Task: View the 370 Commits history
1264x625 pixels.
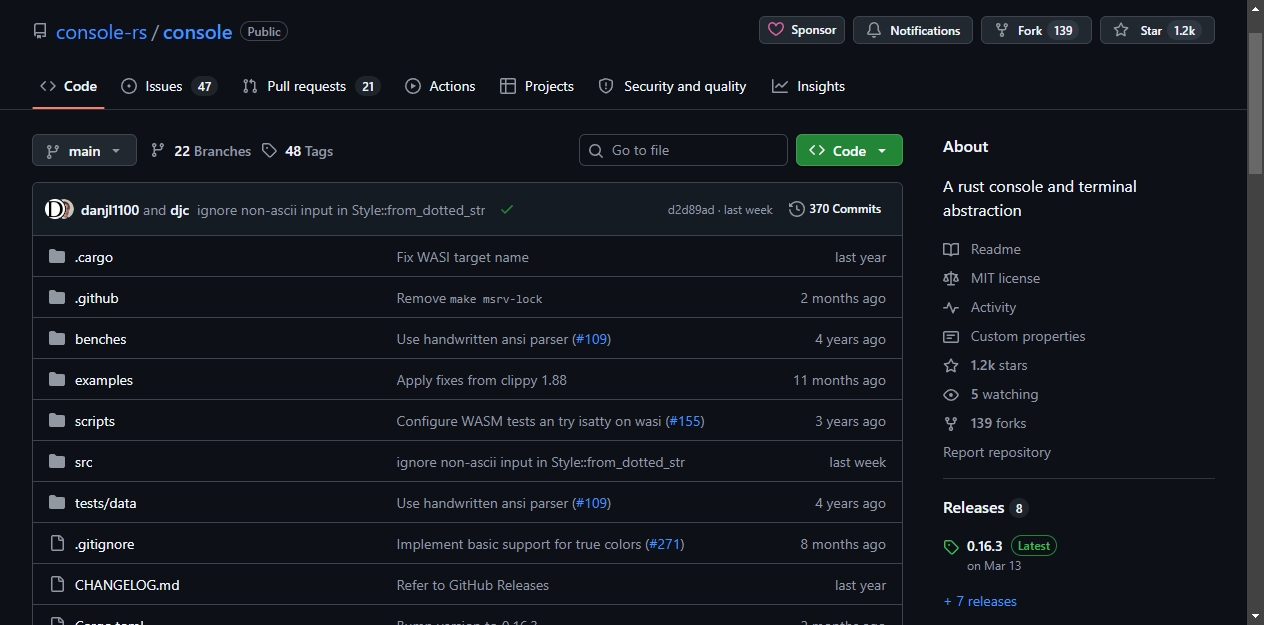Action: coord(835,209)
